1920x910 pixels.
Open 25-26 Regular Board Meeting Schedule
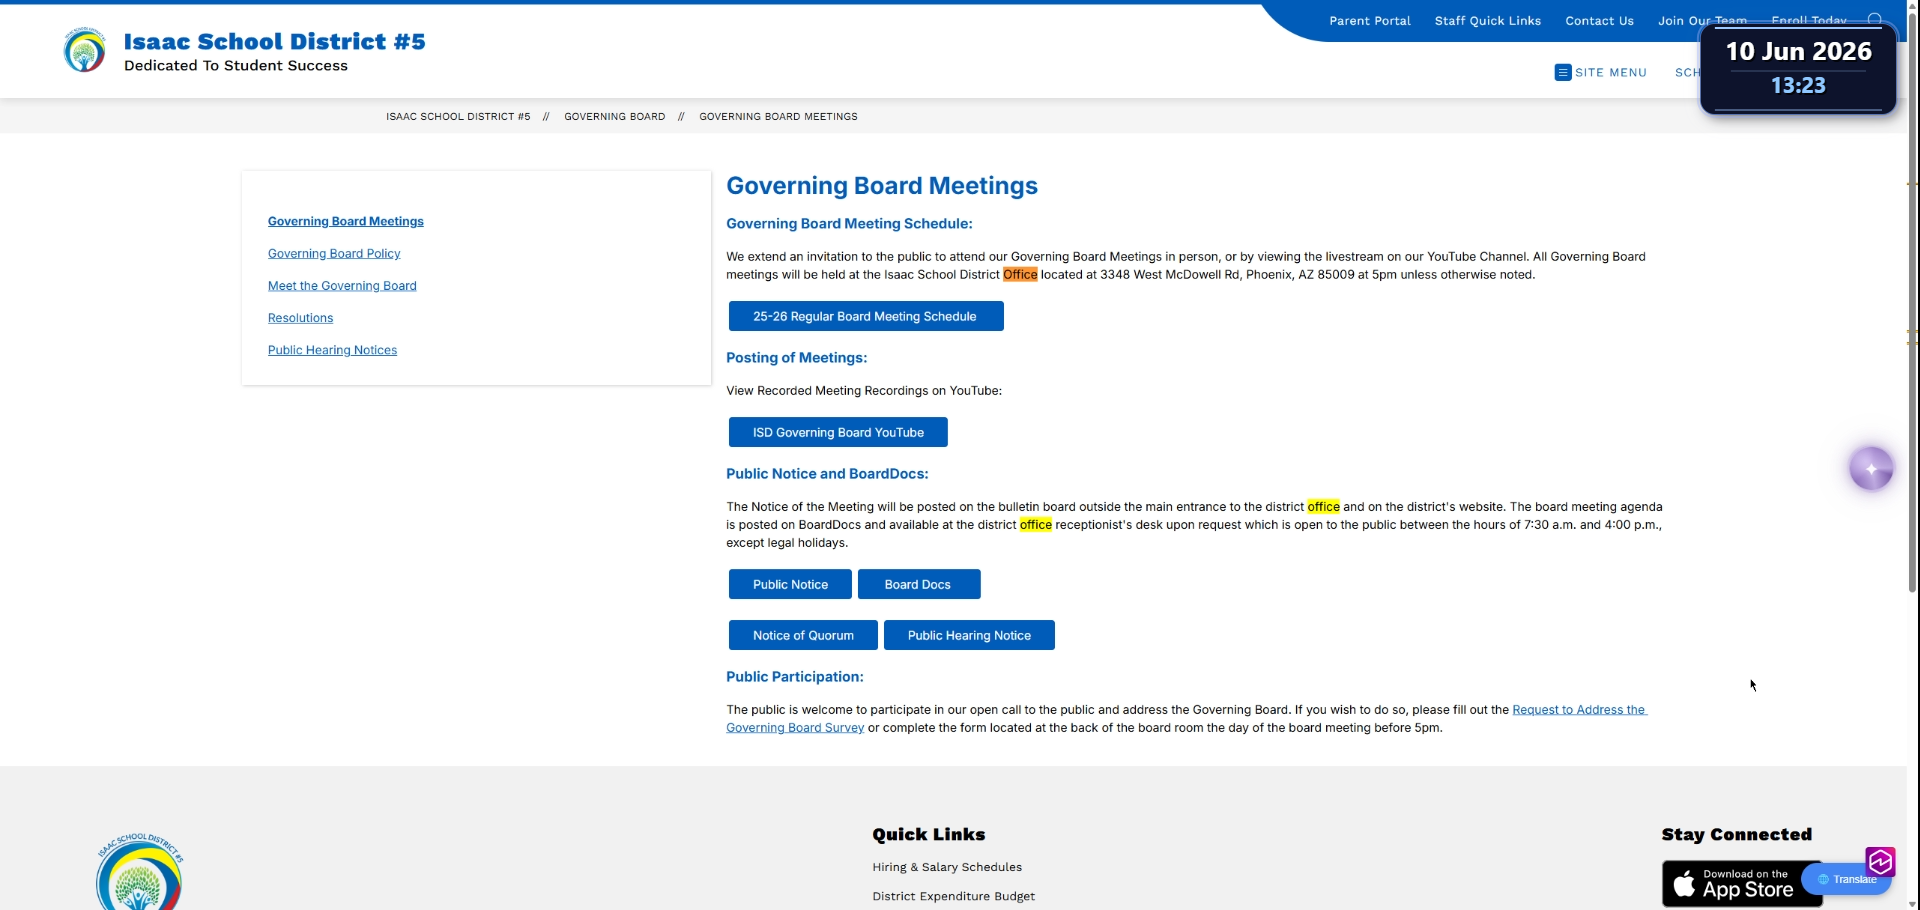coord(866,316)
